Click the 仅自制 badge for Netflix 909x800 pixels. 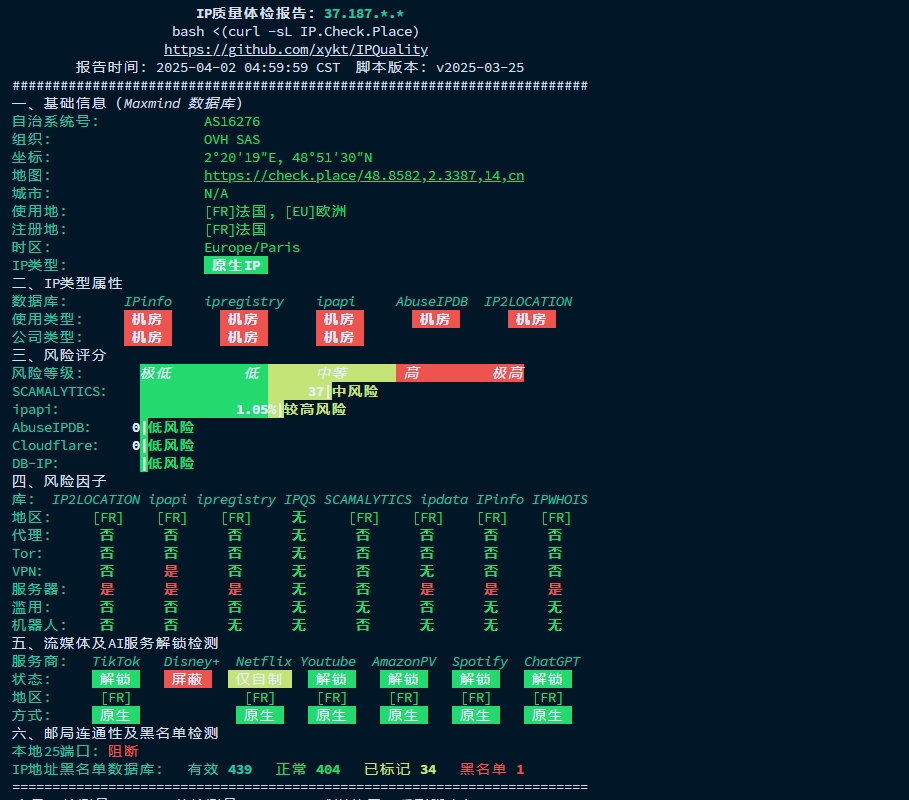(262, 679)
